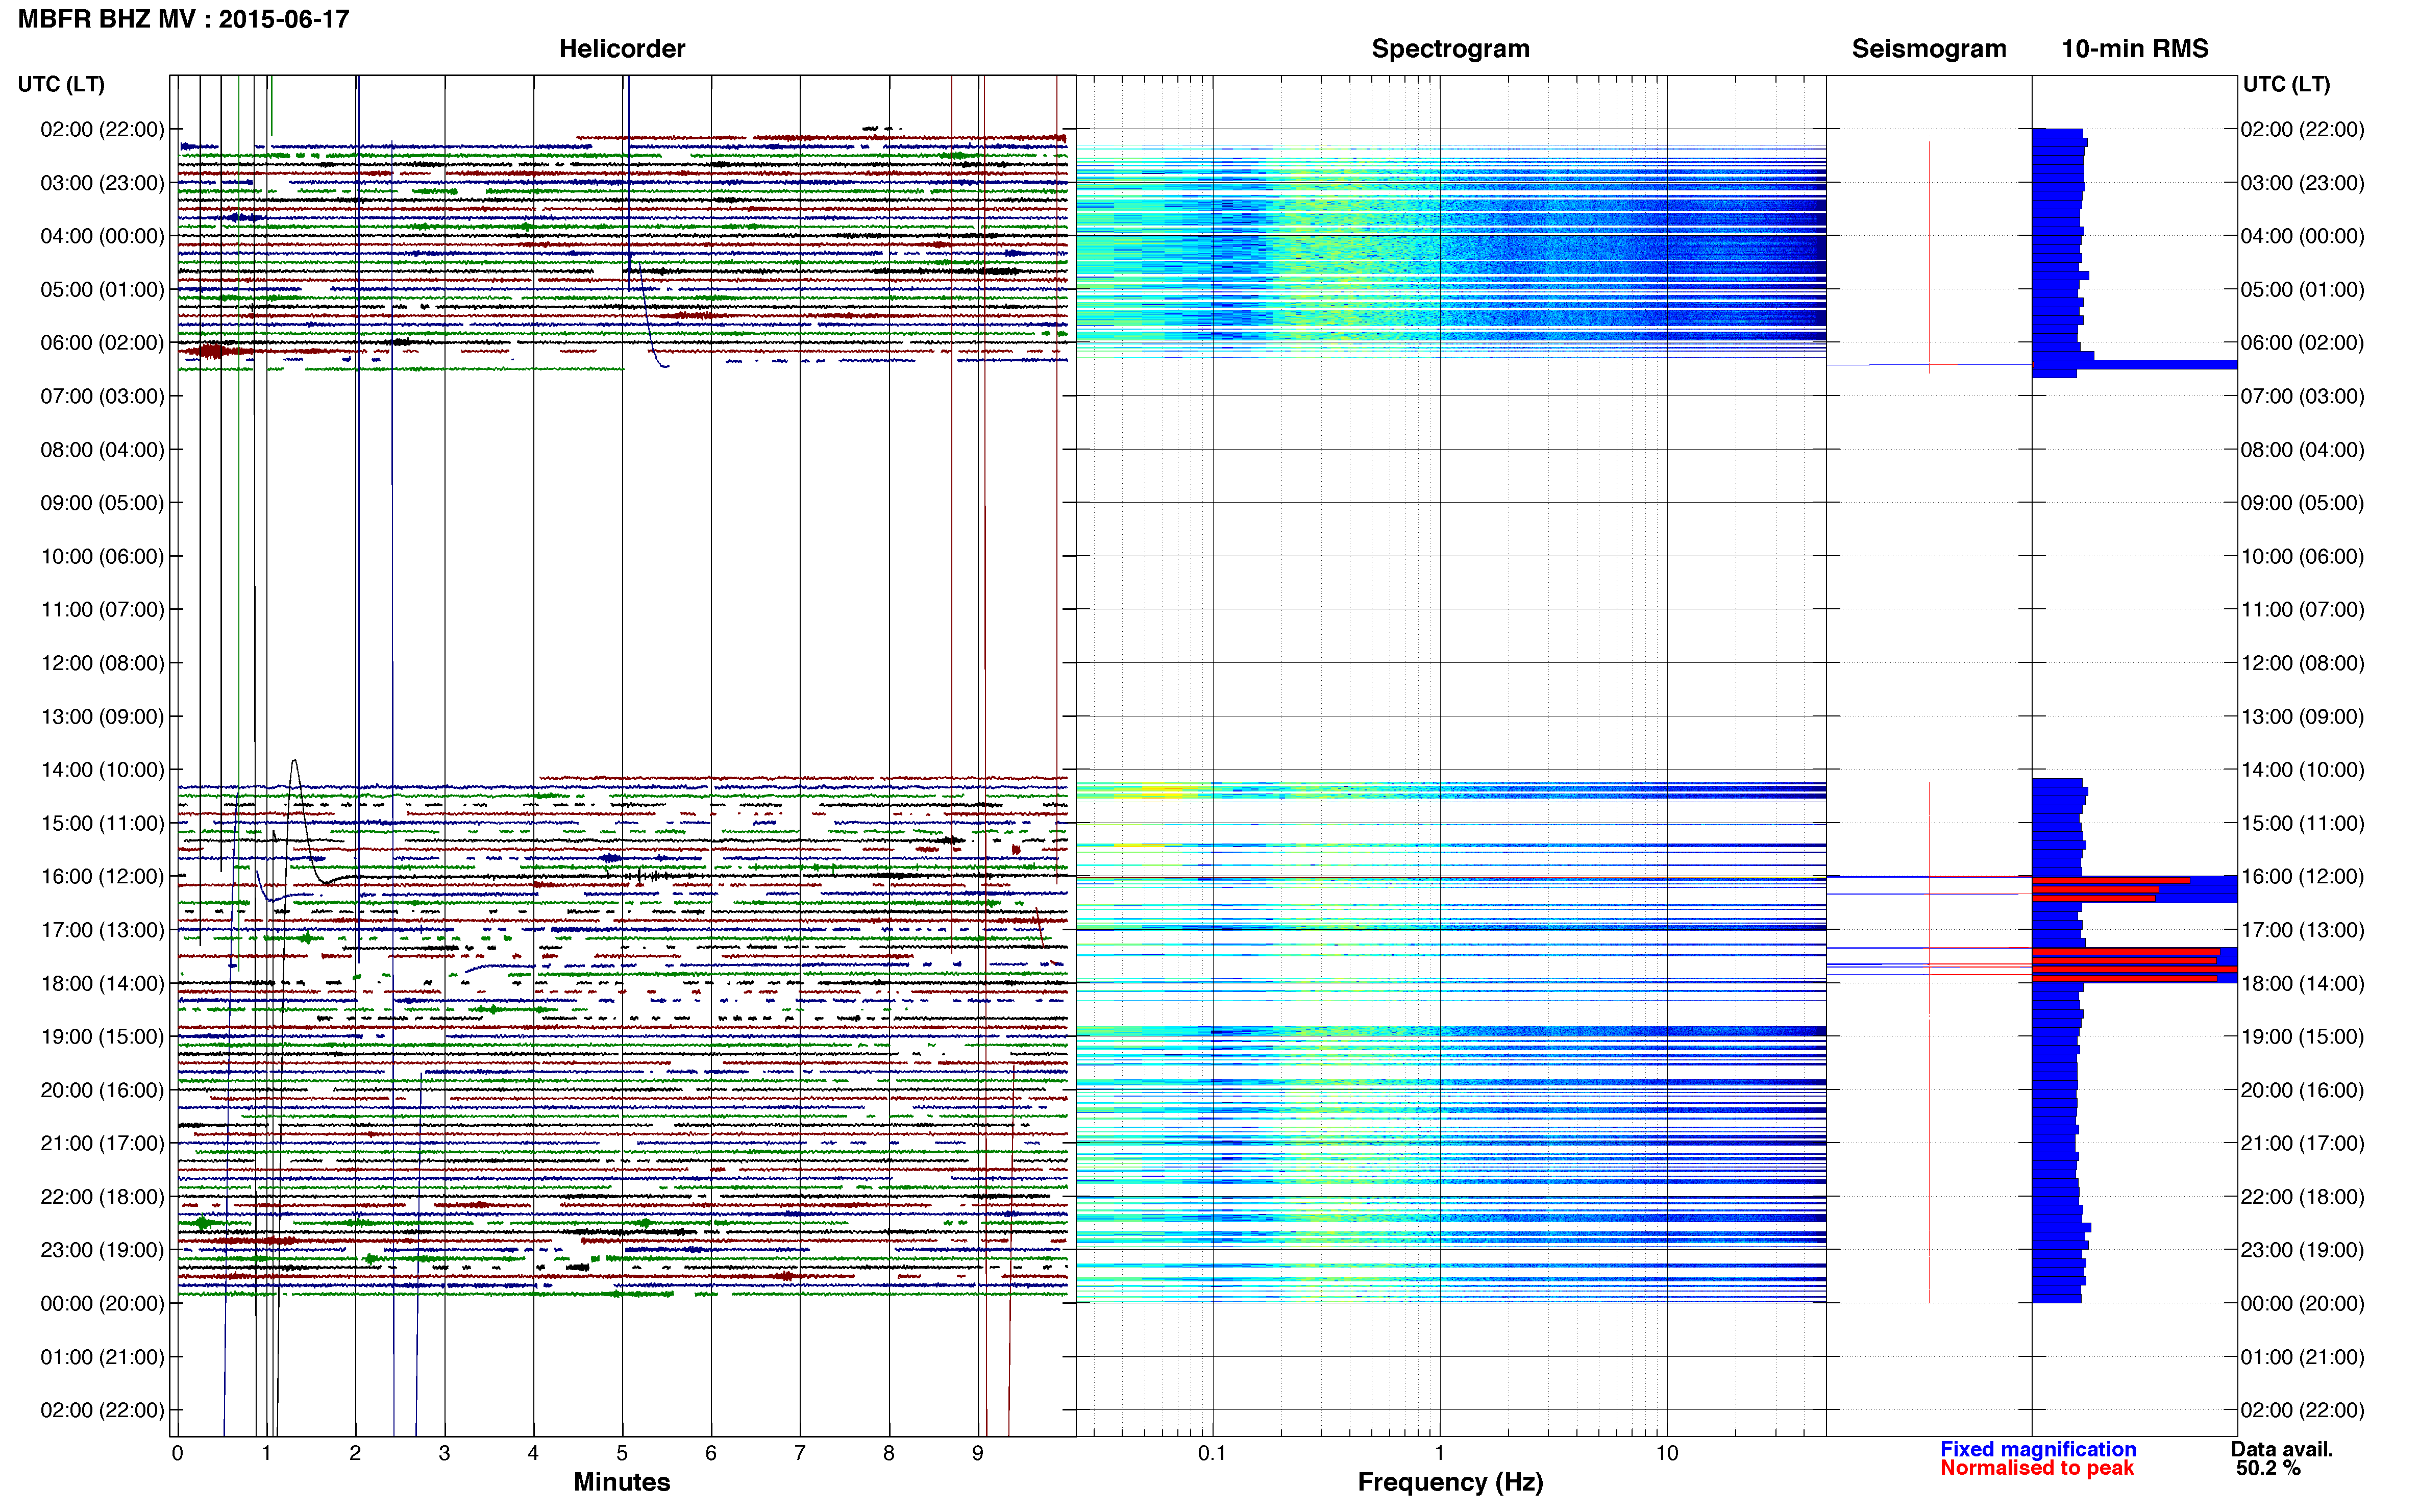This screenshot has height=1512, width=2419.
Task: Click the 'Frequency (Hz)' x-axis label
Action: [x=1450, y=1482]
